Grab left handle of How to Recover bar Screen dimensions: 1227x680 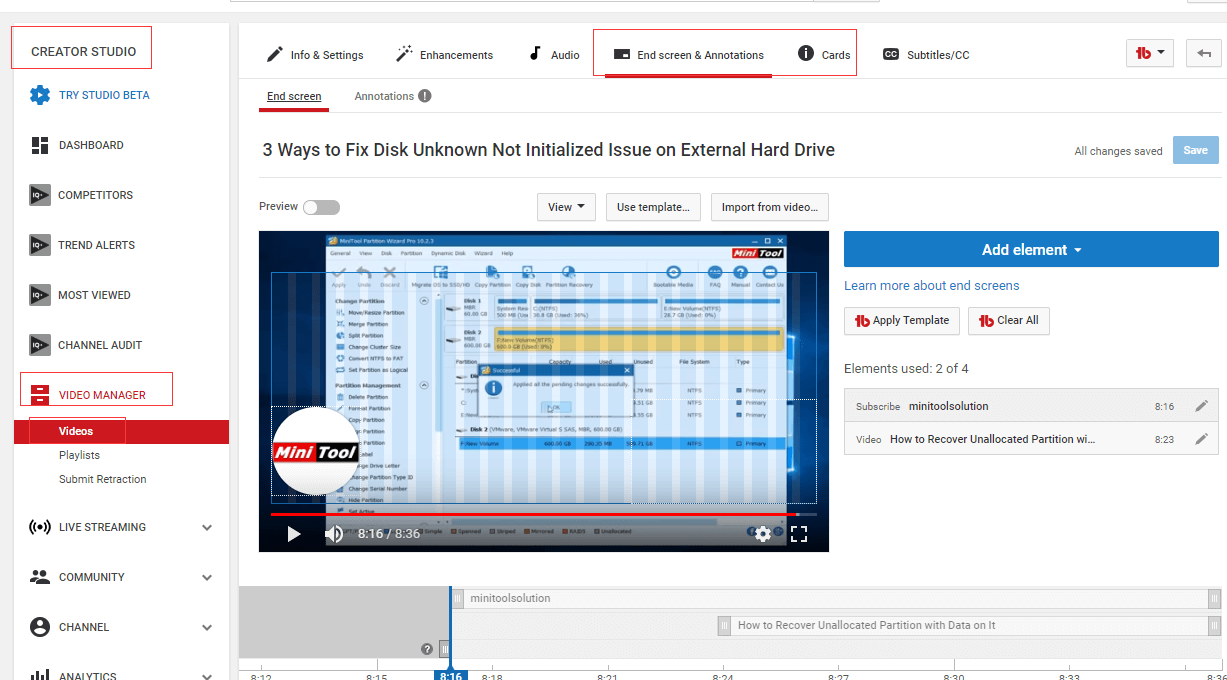point(724,625)
